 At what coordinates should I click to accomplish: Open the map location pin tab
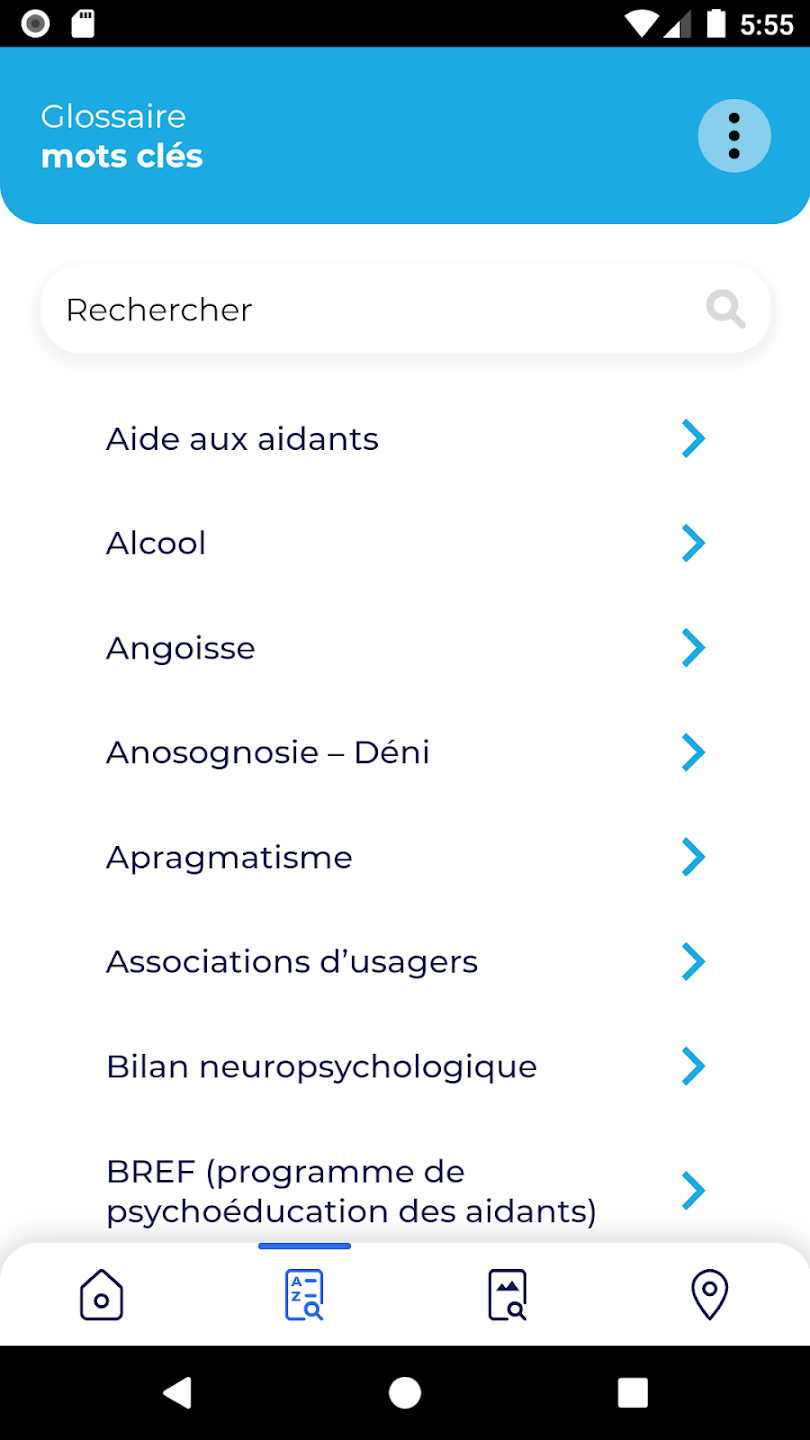pyautogui.click(x=709, y=1294)
